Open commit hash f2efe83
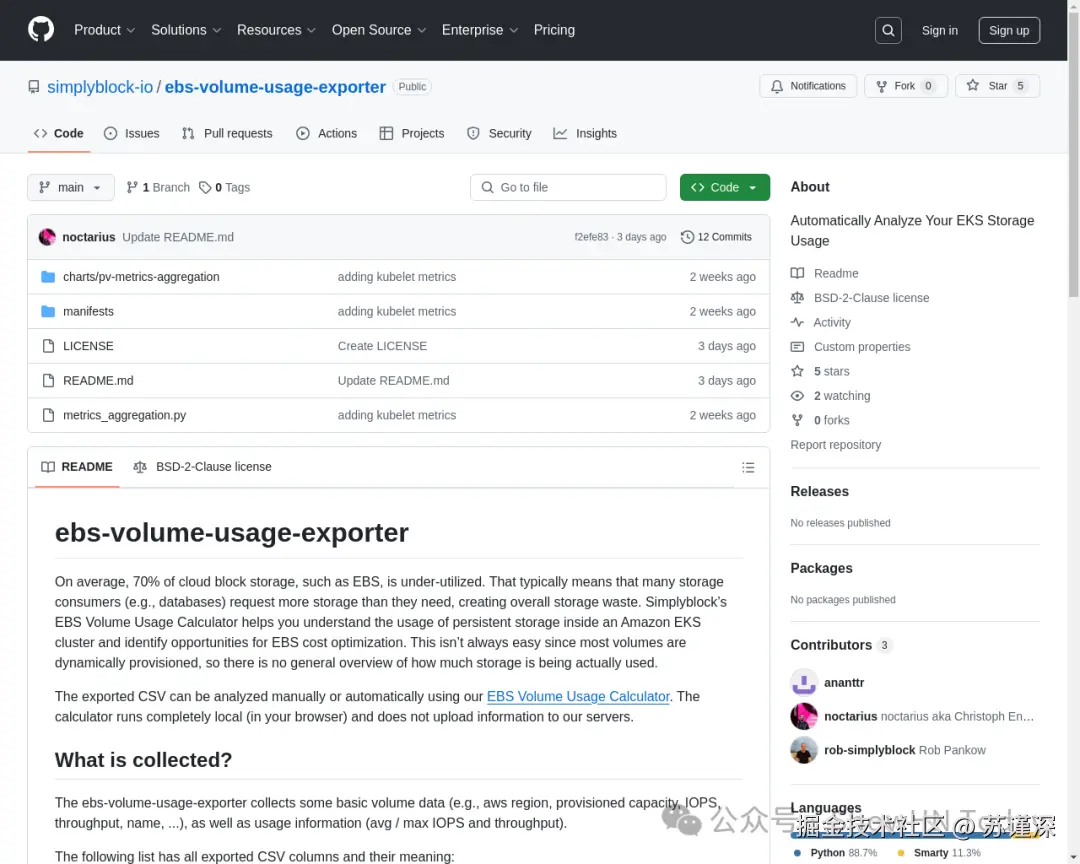 pyautogui.click(x=591, y=237)
